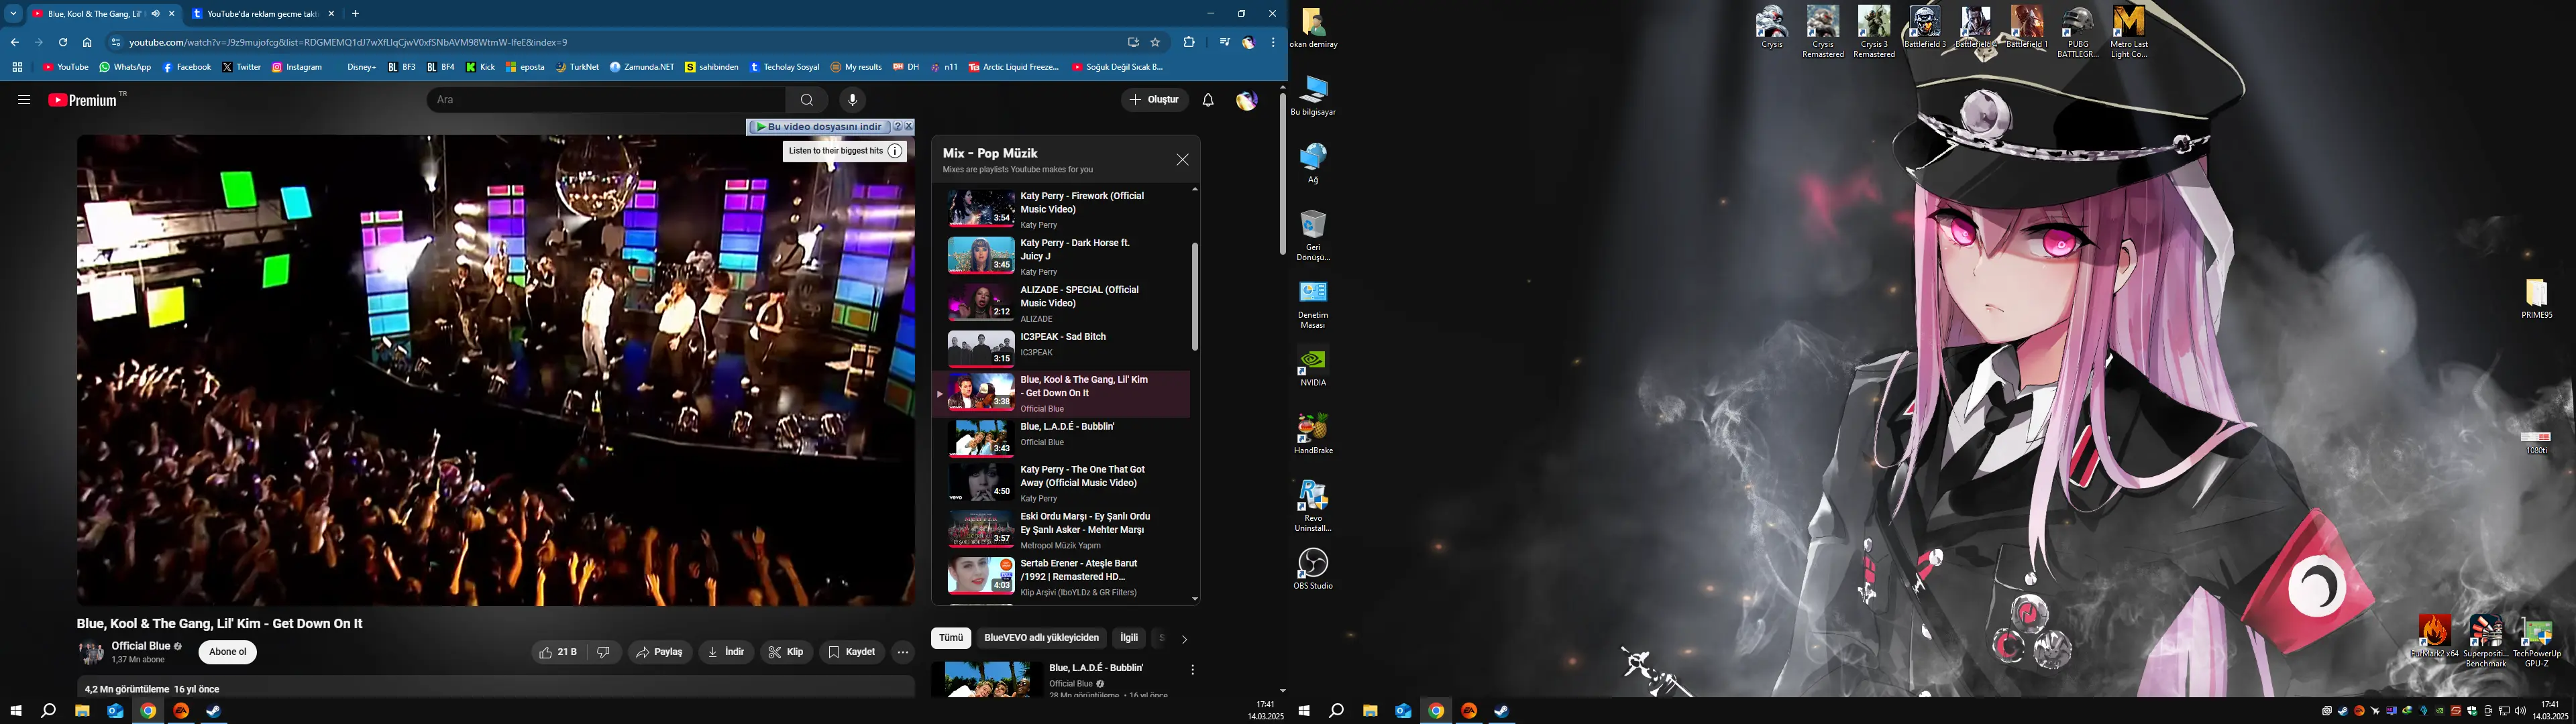Open the Instagram bookmark
Viewport: 2576px width, 724px height.
click(297, 67)
